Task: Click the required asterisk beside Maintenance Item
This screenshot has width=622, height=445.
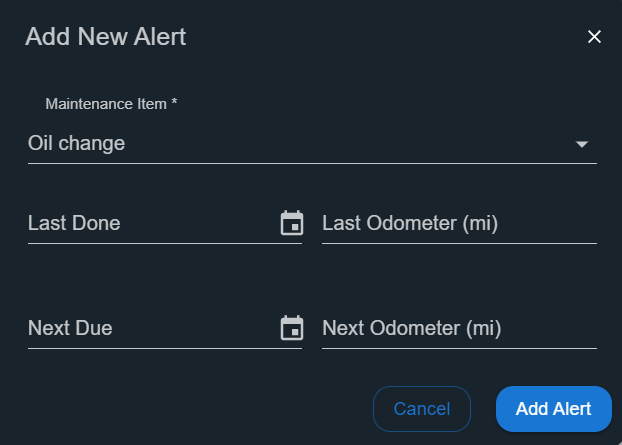Action: [174, 102]
